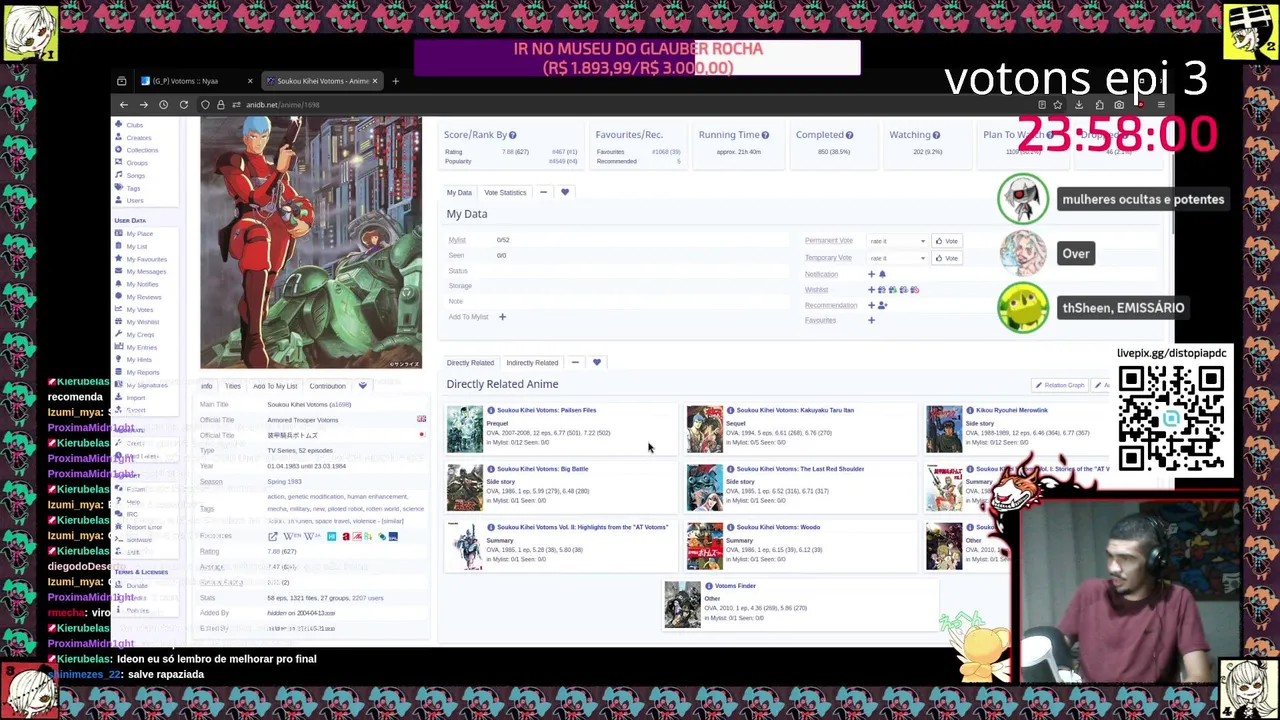This screenshot has width=1280, height=720.
Task: Click info icon beside Votoms Finder
Action: [x=708, y=586]
